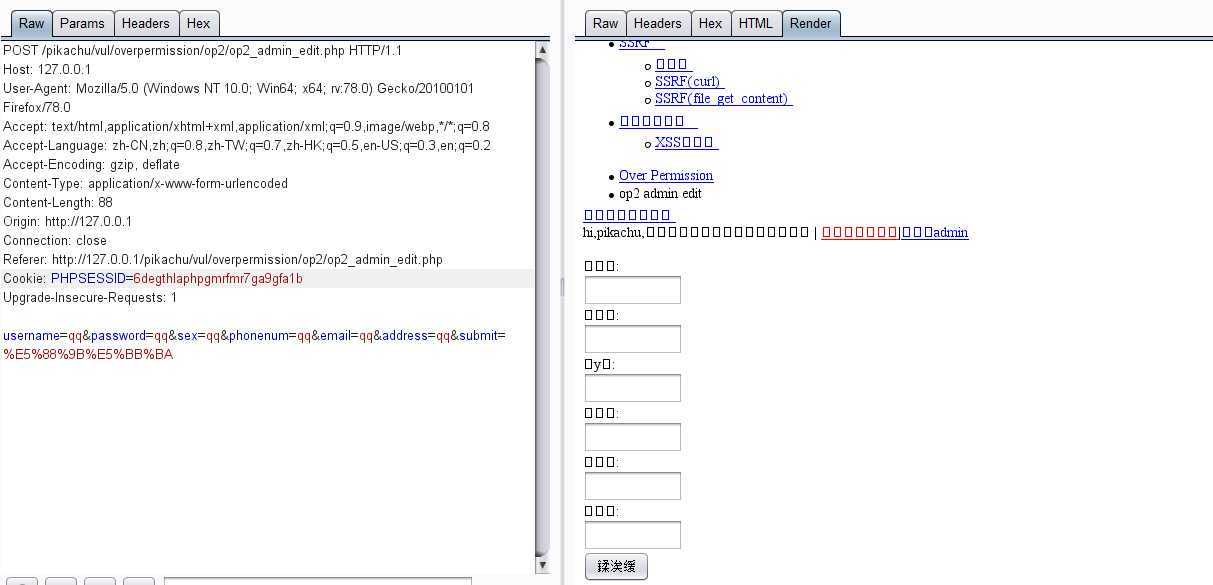Click the form submit button

tap(616, 566)
